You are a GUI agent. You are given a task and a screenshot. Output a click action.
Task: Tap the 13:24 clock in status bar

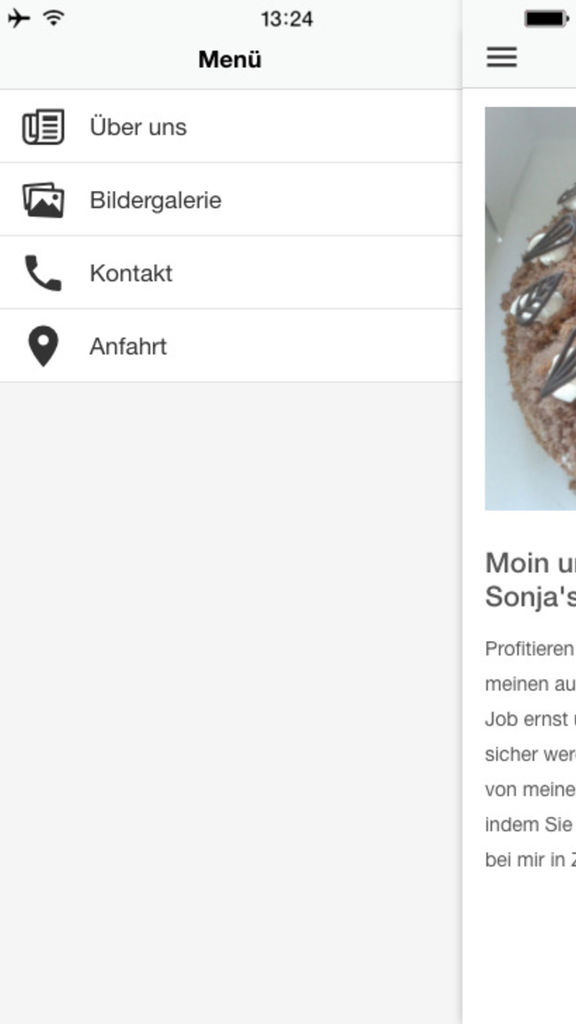(287, 19)
